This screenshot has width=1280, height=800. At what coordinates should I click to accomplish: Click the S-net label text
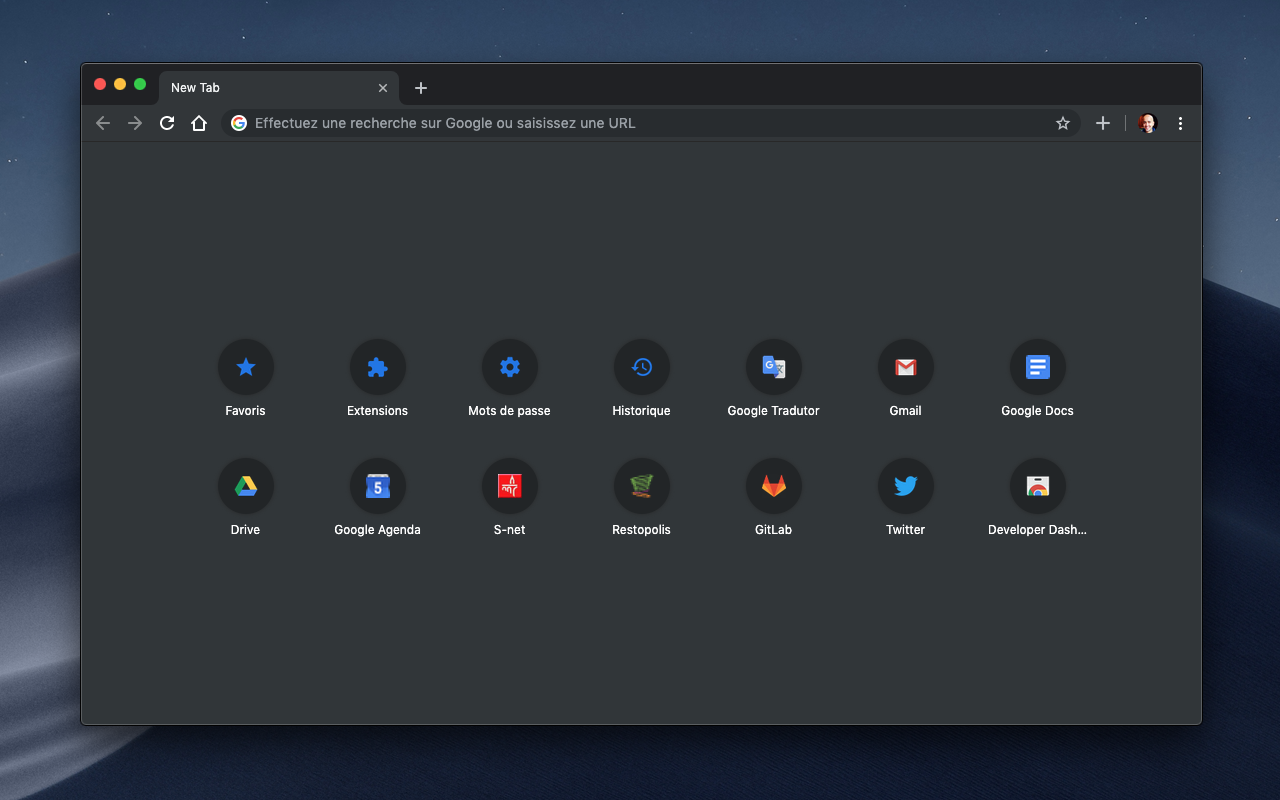pyautogui.click(x=509, y=530)
